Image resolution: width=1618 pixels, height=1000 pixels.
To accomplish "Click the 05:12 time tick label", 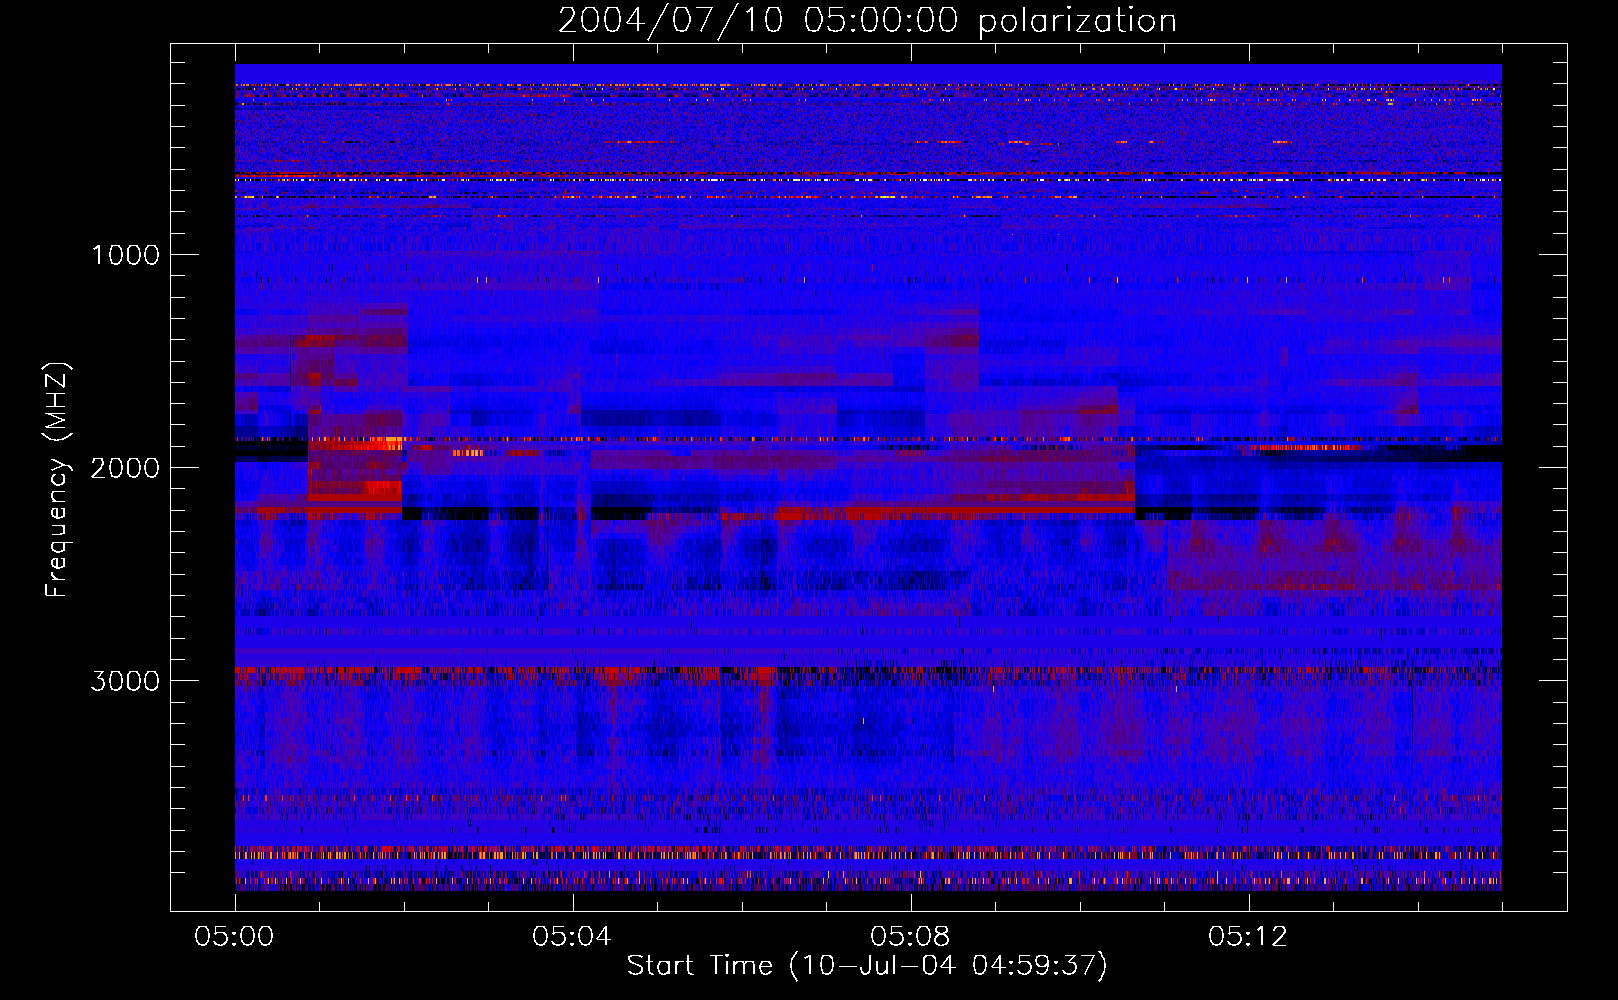I will (x=1248, y=937).
